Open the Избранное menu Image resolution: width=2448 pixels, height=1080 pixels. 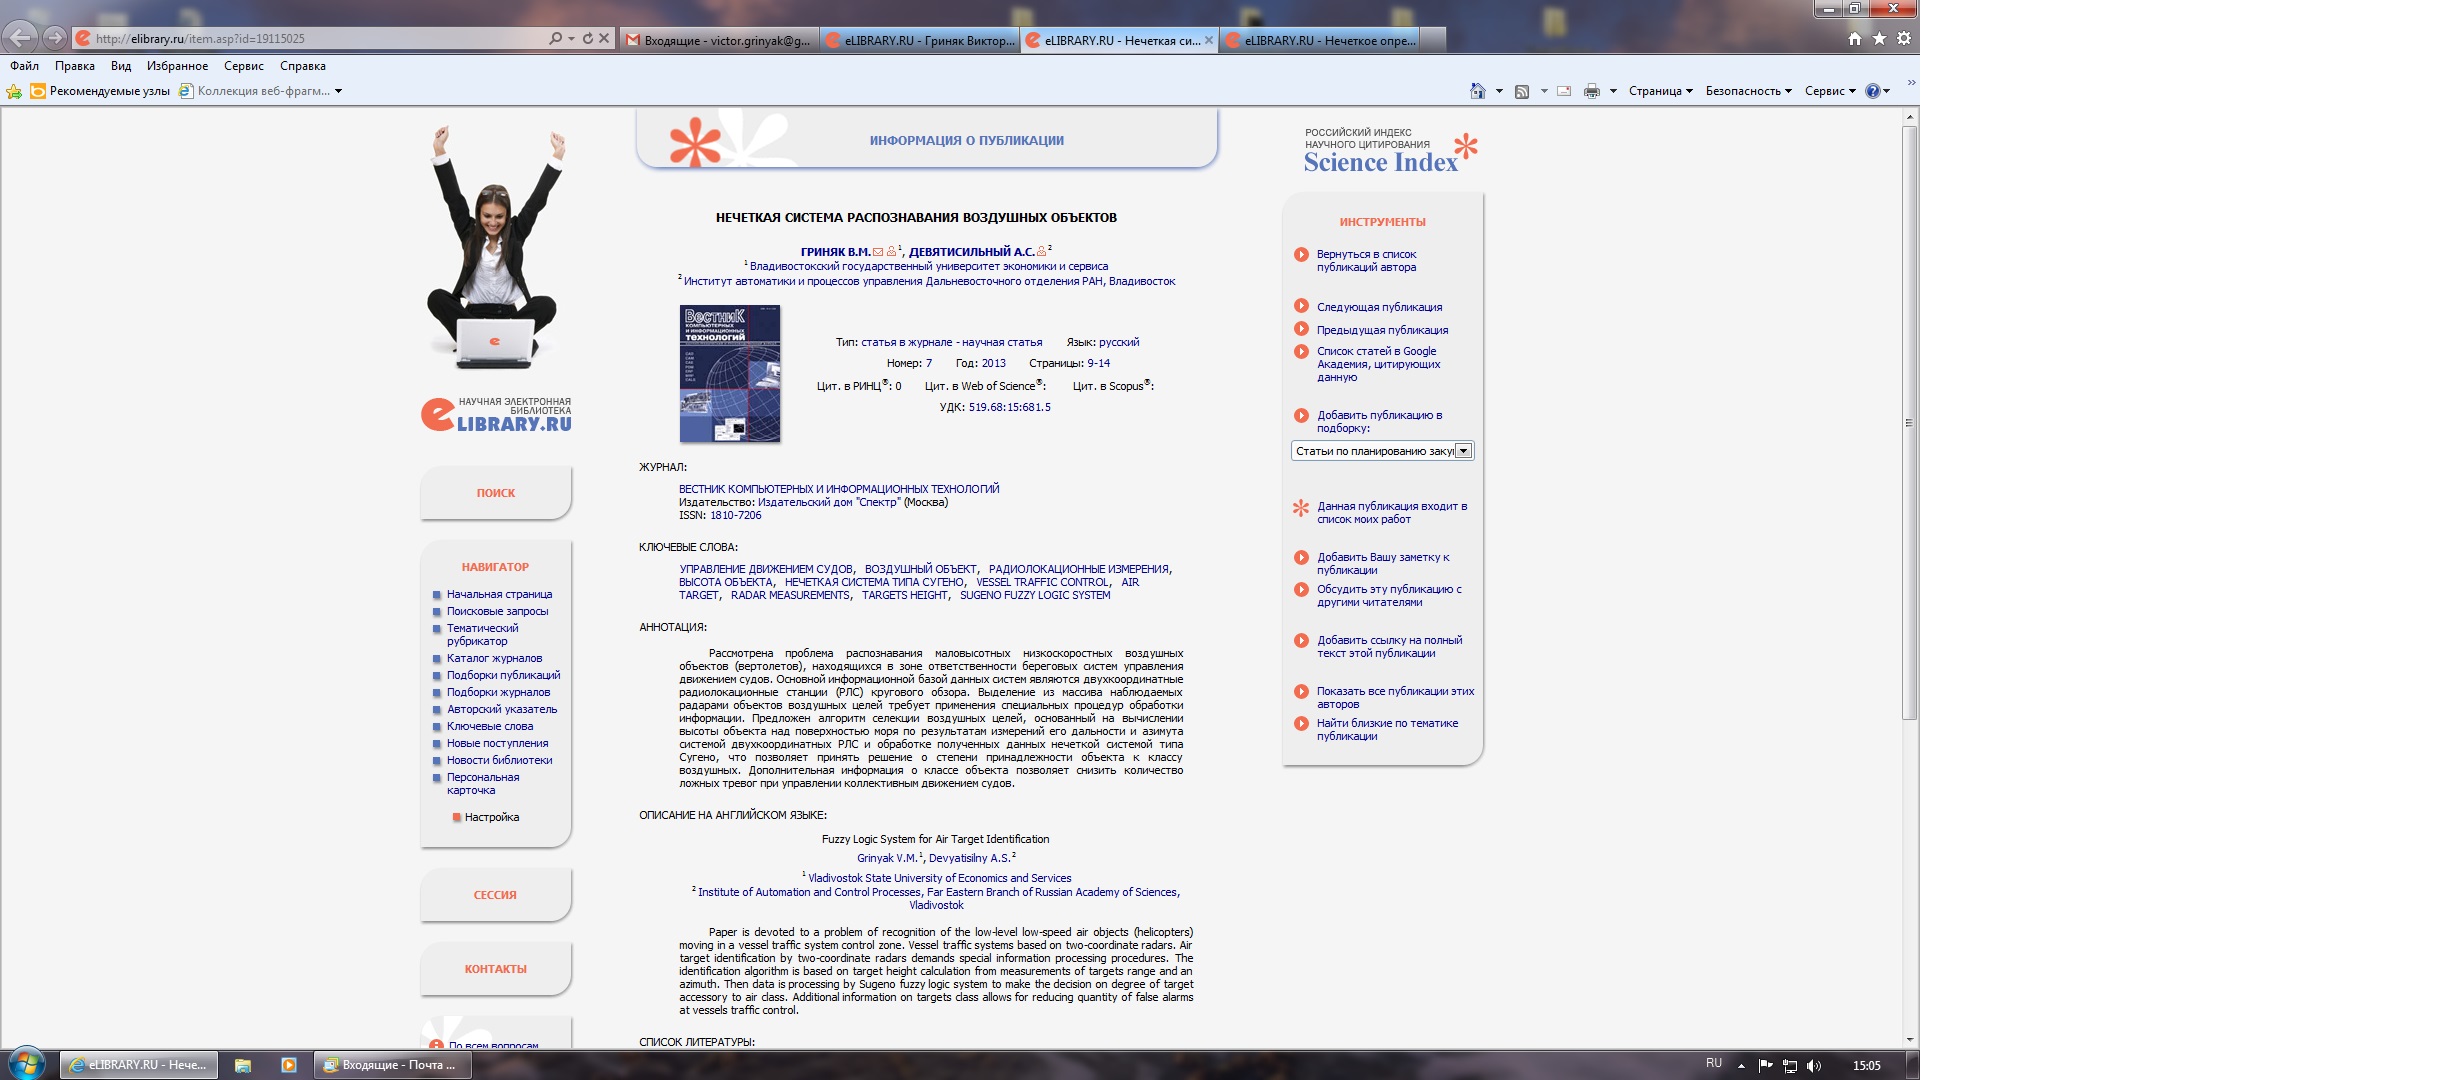177,66
